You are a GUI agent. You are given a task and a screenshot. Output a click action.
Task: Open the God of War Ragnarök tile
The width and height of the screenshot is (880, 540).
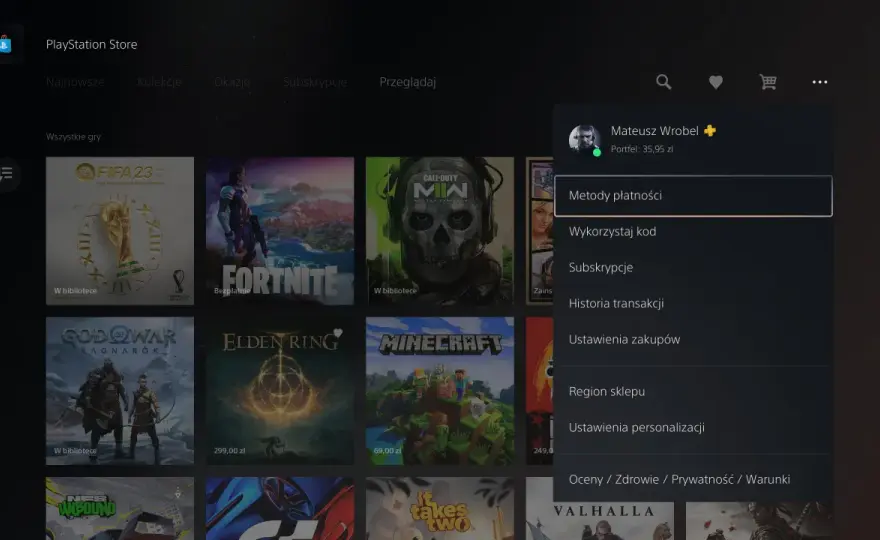120,391
